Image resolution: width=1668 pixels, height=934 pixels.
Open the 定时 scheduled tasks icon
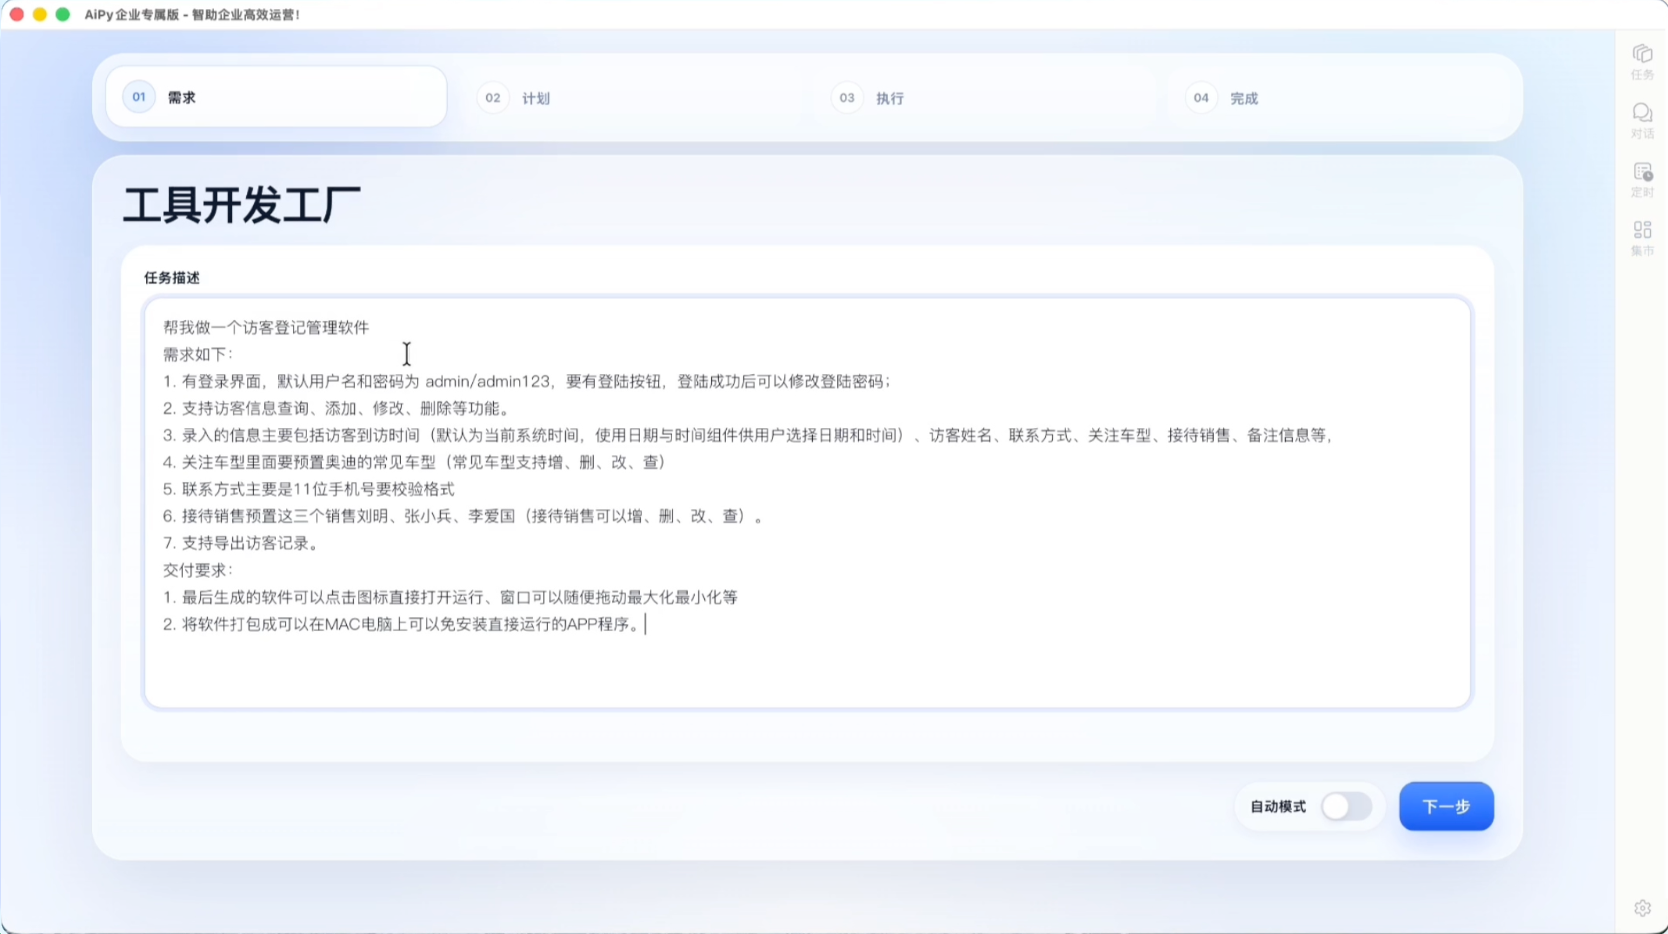pyautogui.click(x=1642, y=179)
